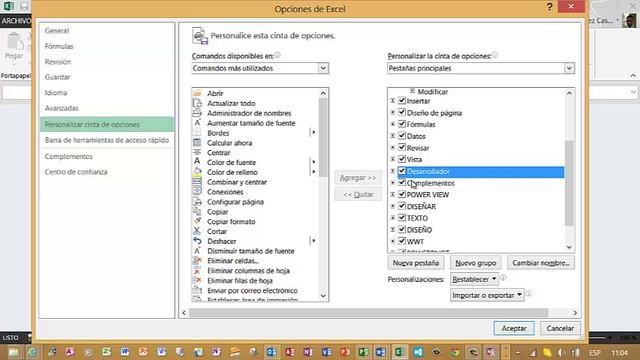Select the Eliminar filas de hoja icon
Image resolution: width=640 pixels, height=360 pixels.
197,280
